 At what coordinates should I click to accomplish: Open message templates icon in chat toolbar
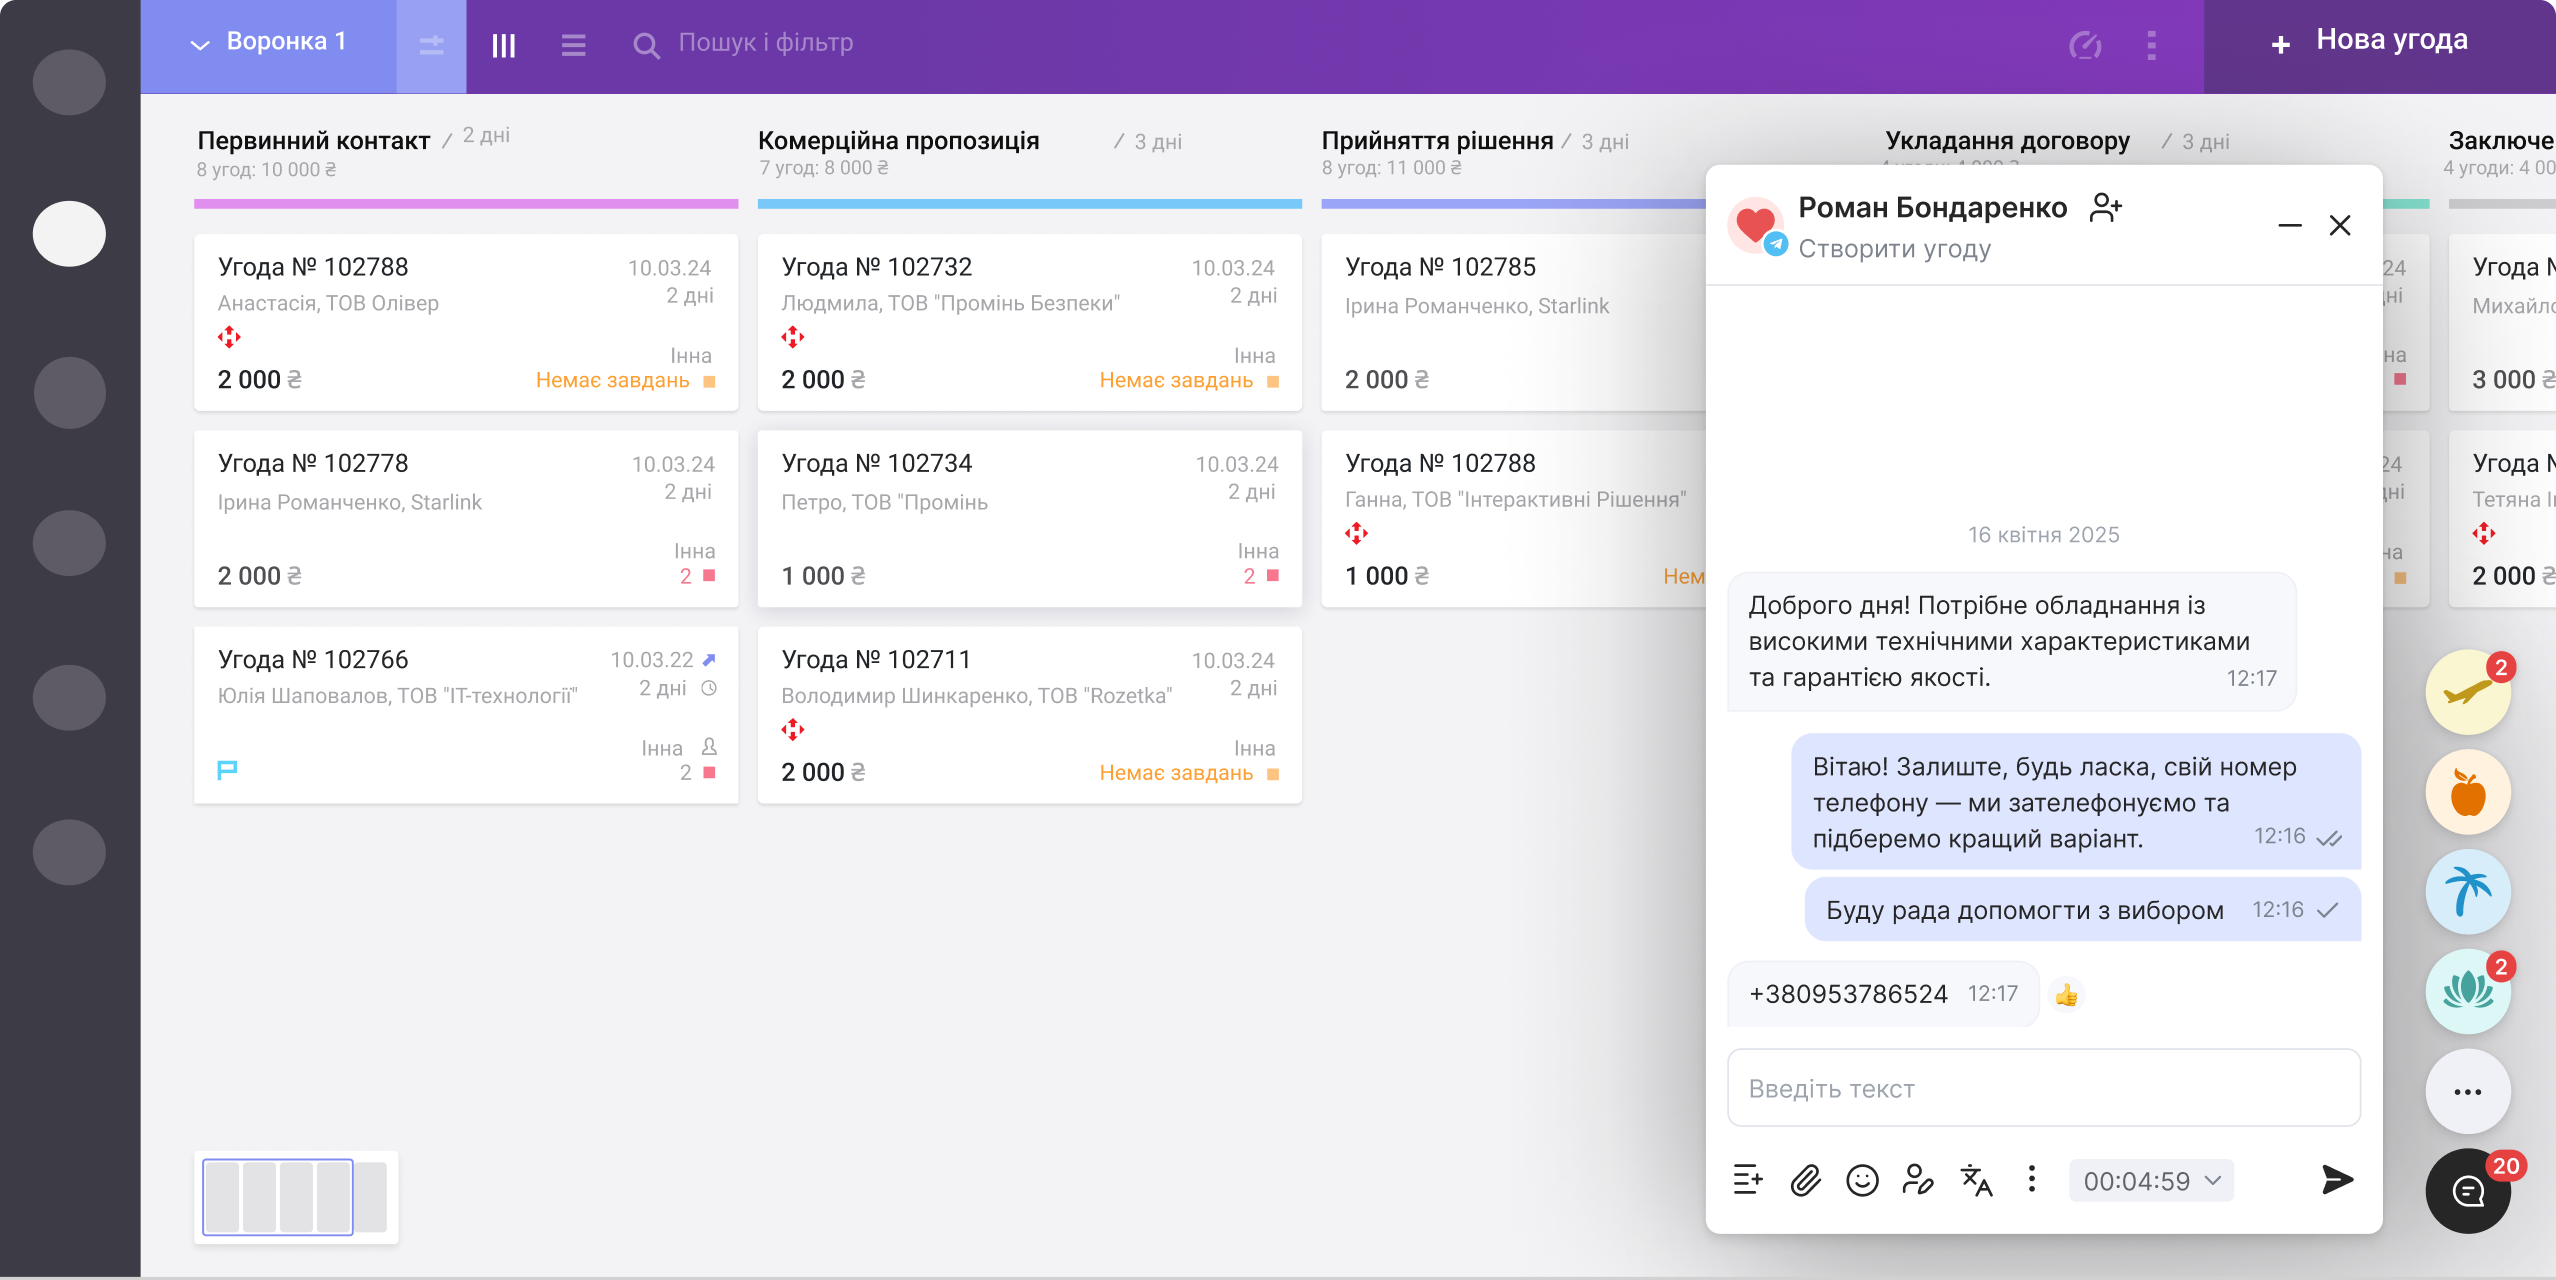[x=1748, y=1180]
